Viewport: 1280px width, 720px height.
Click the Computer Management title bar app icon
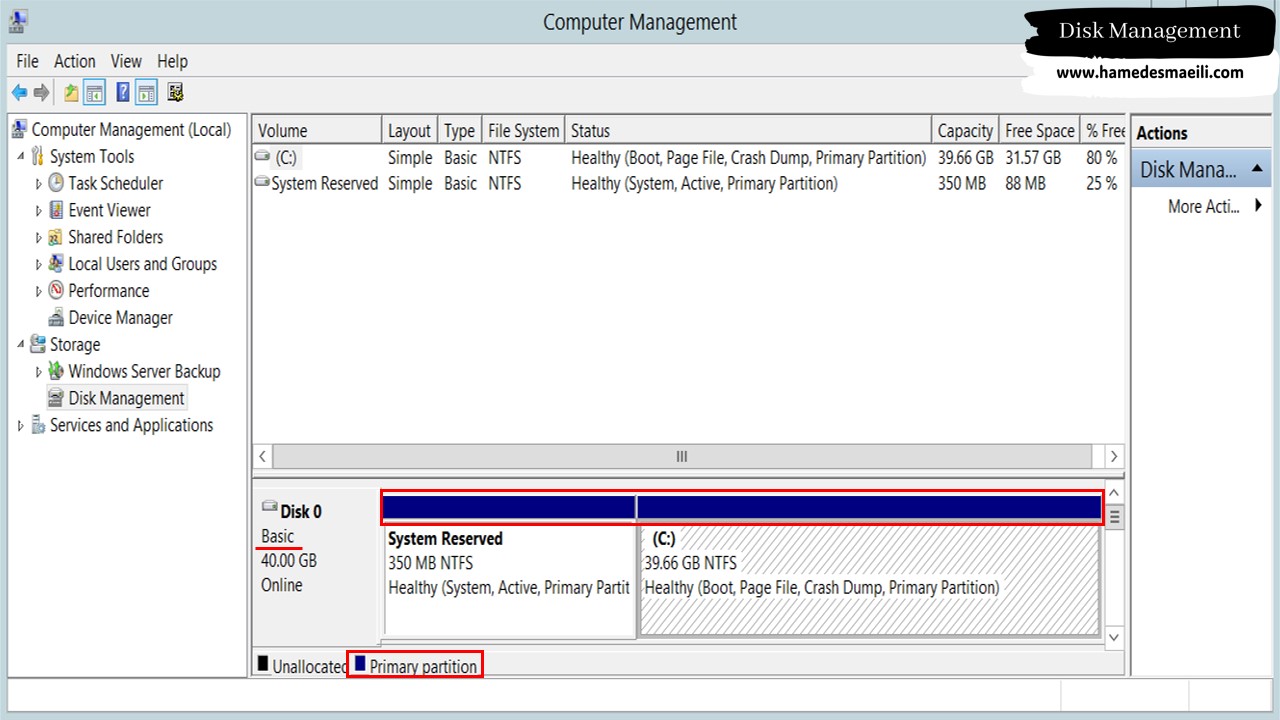pyautogui.click(x=18, y=20)
